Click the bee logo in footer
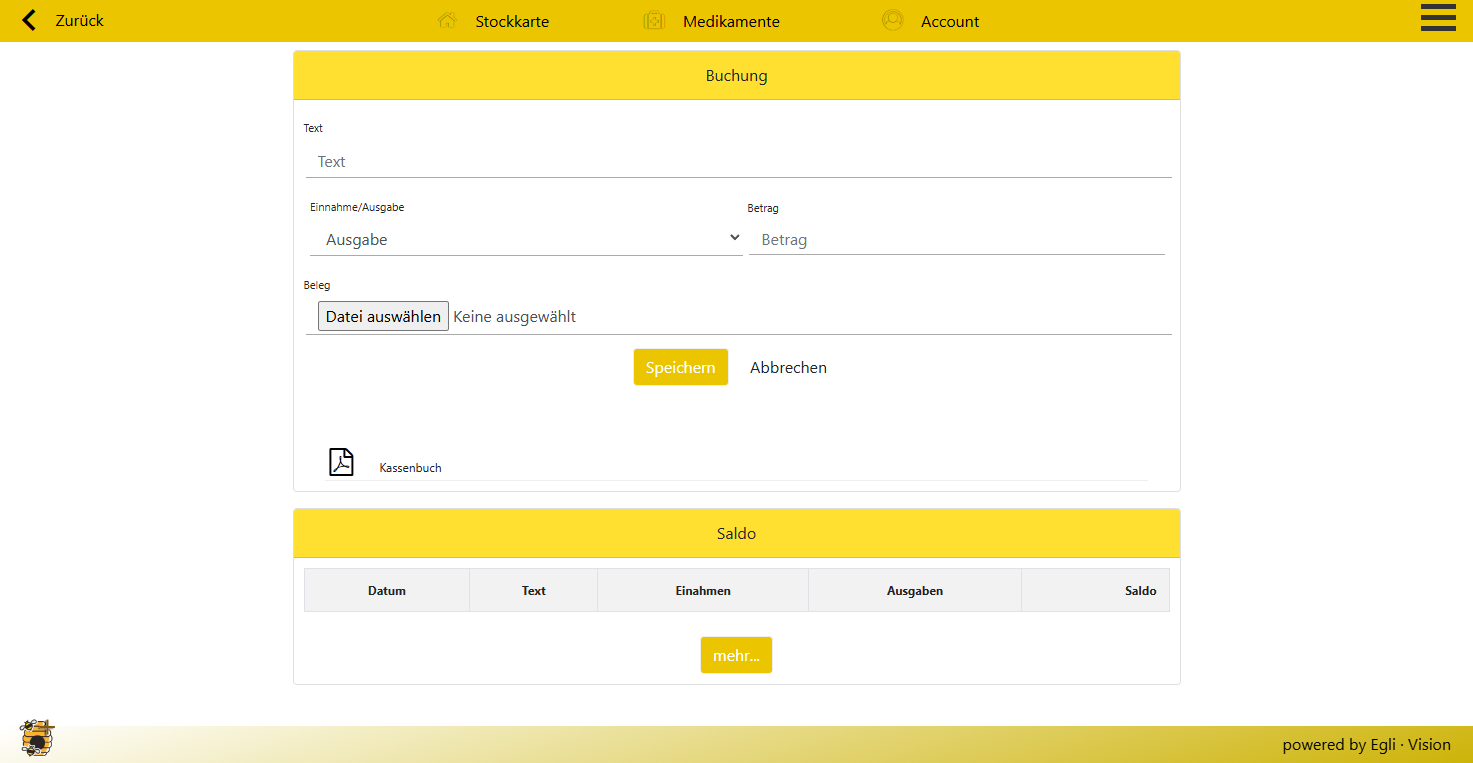 [x=37, y=738]
